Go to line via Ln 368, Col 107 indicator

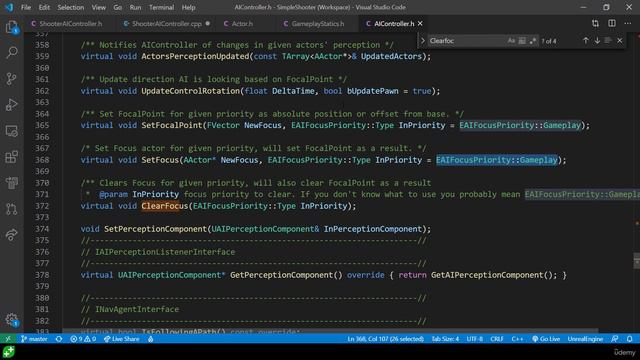[385, 339]
